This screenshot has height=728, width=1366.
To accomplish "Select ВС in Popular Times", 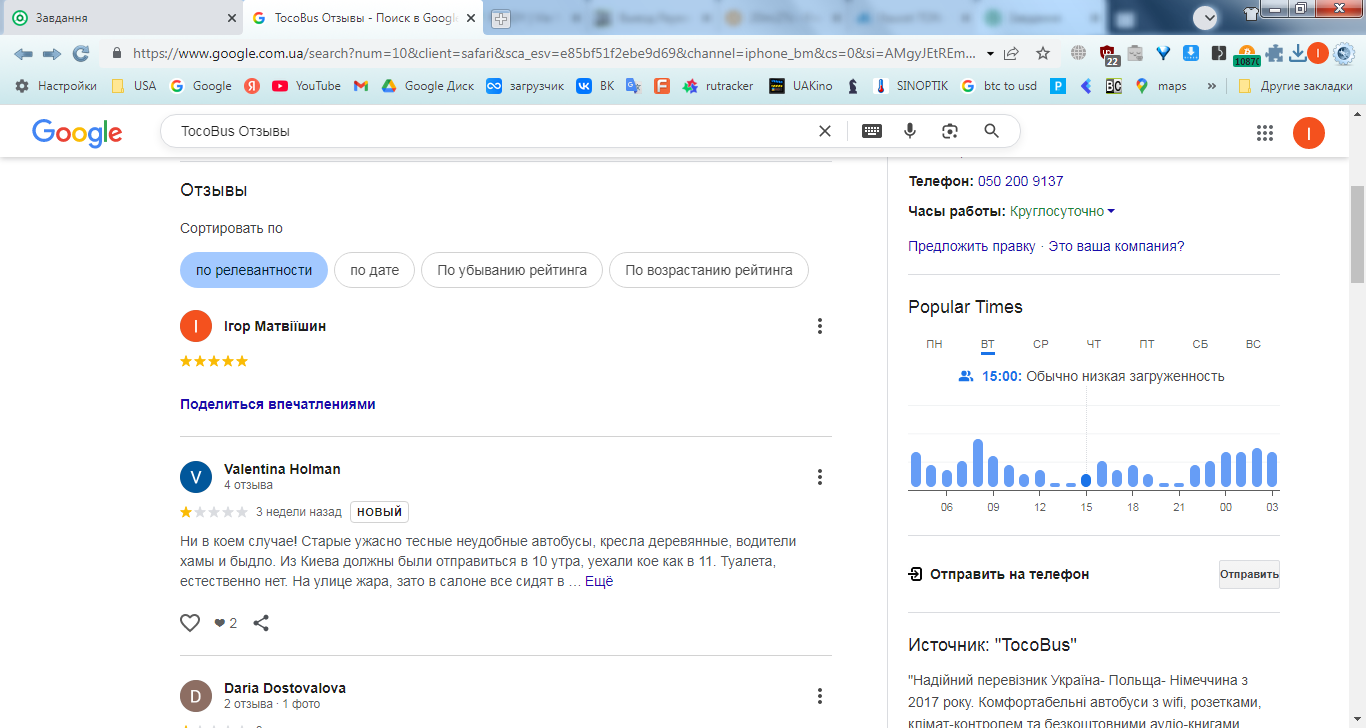I will [x=1253, y=344].
